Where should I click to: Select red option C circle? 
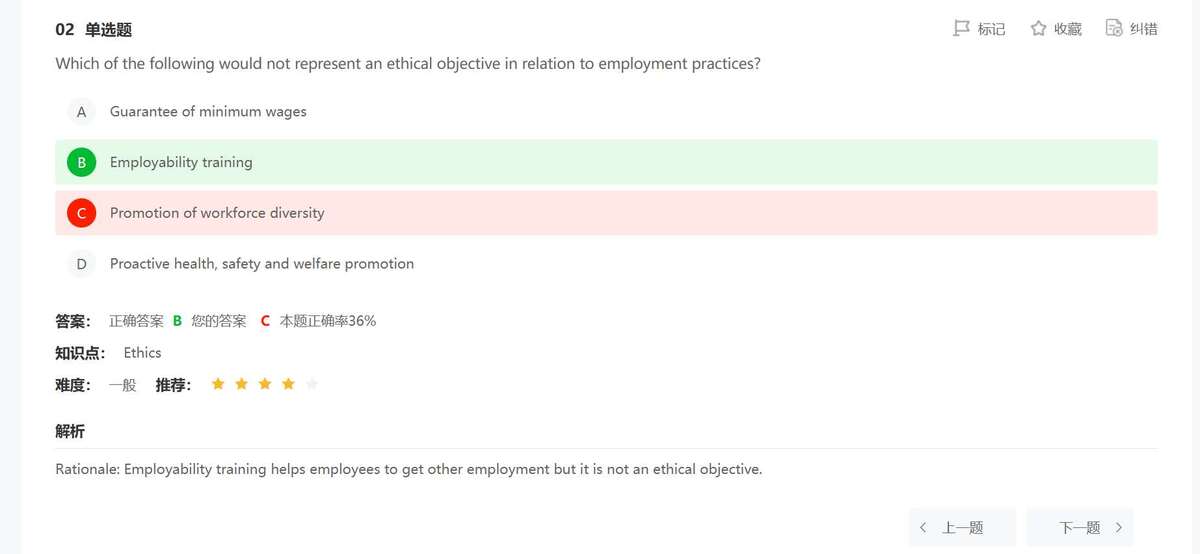(x=81, y=213)
